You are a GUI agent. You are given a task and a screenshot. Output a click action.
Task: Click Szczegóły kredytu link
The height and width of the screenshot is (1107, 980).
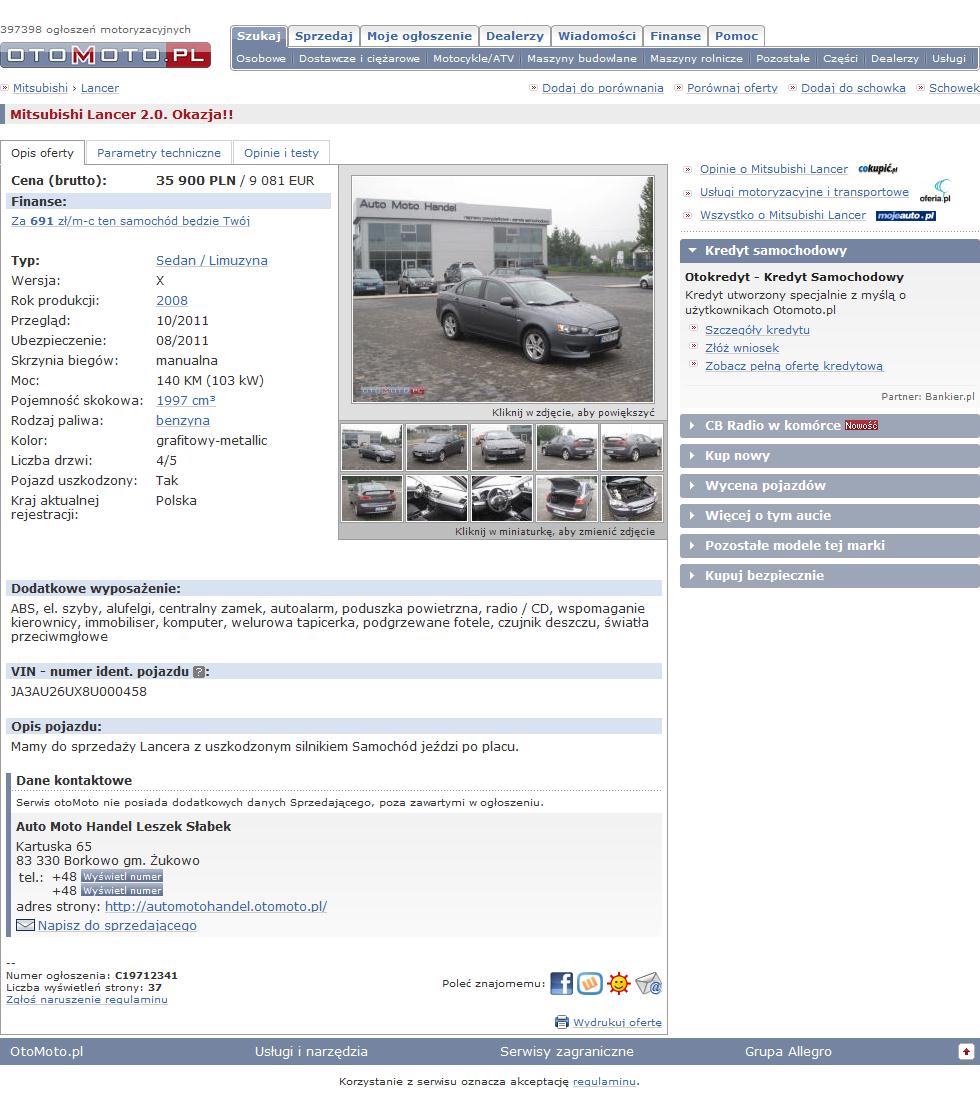758,330
